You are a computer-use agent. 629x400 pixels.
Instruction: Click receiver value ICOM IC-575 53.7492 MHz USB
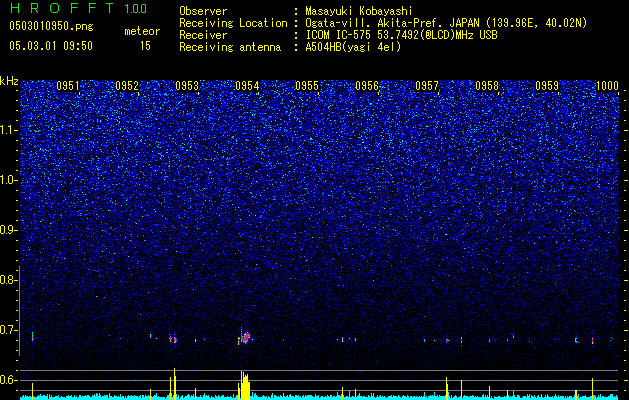401,35
